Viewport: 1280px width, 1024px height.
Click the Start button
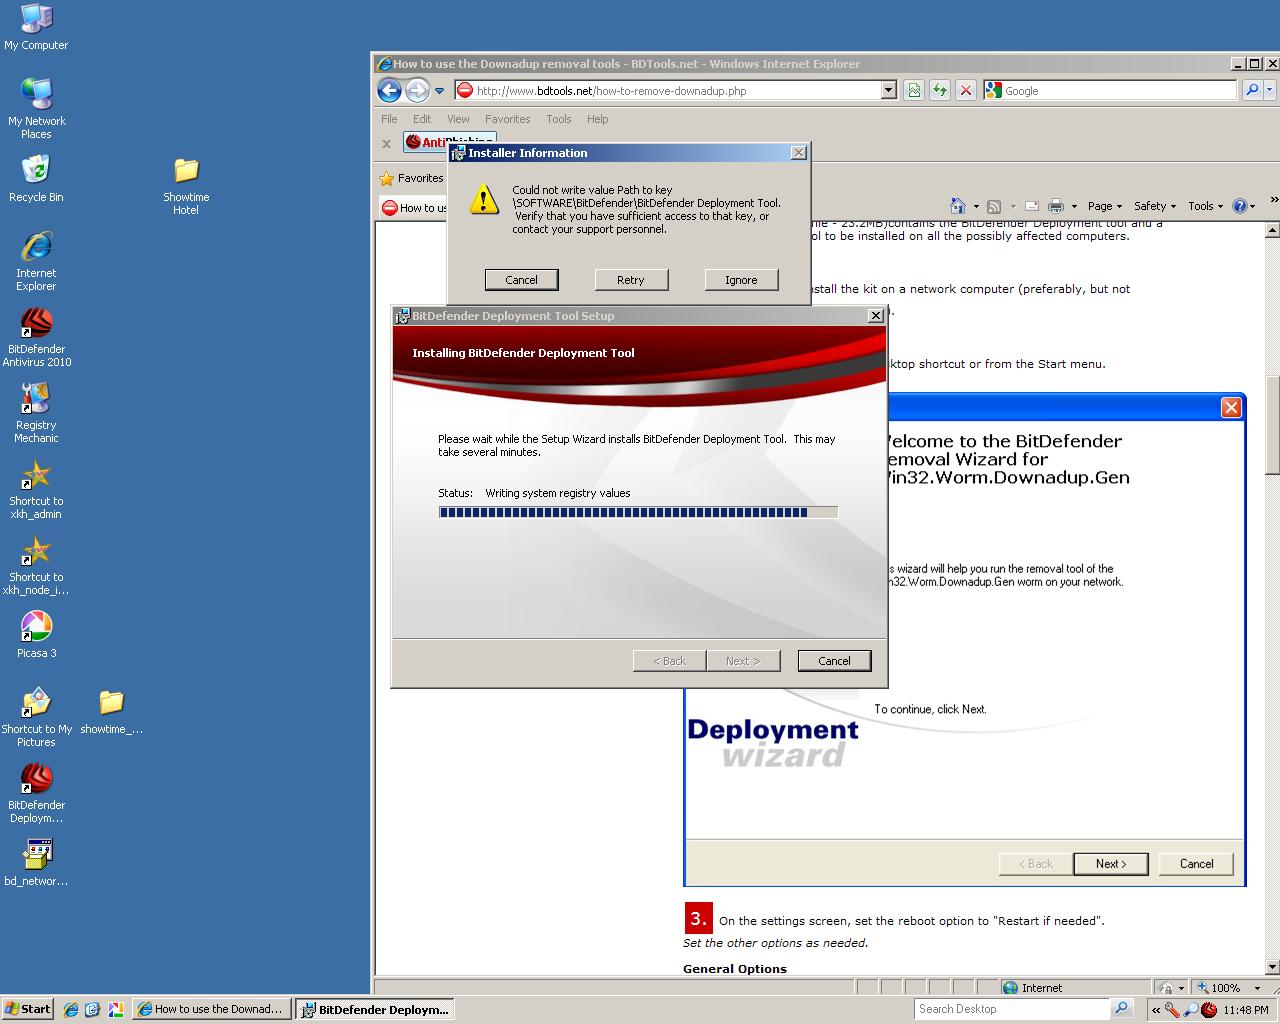click(27, 1009)
